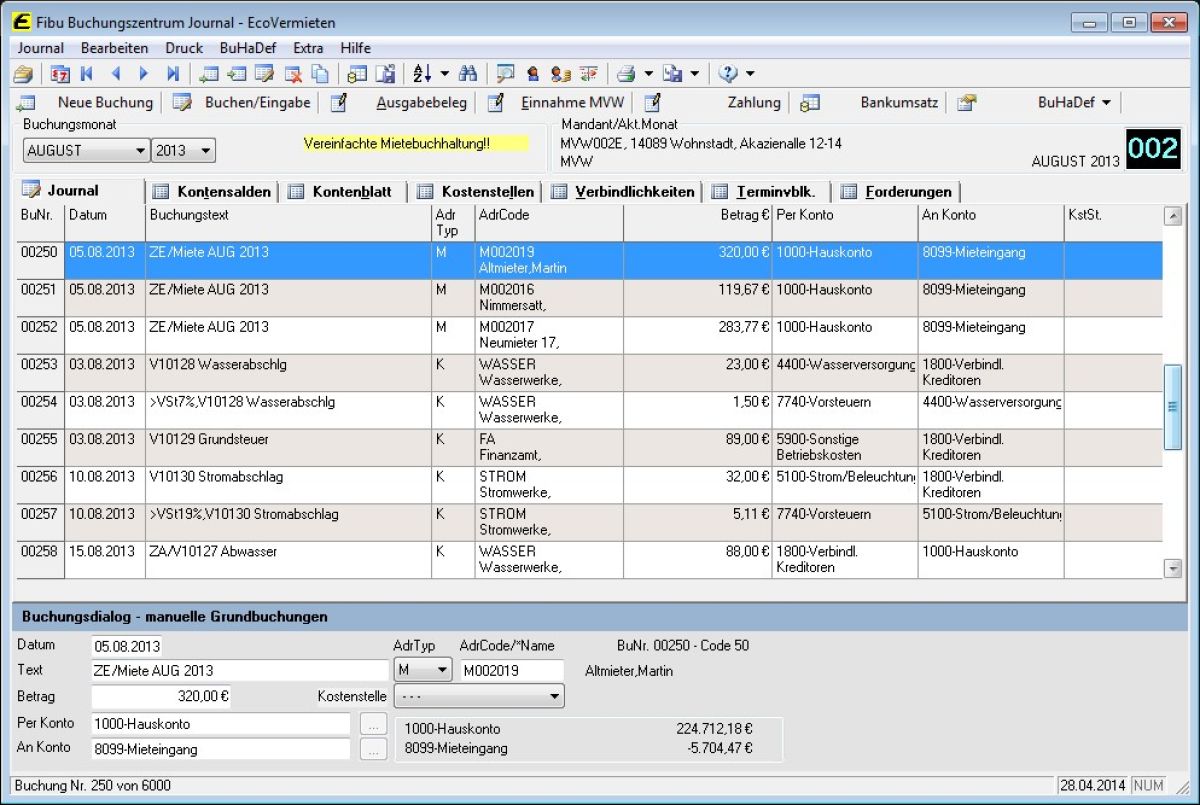Click the single person icon in the toolbar
This screenshot has height=805, width=1200.
click(x=533, y=73)
